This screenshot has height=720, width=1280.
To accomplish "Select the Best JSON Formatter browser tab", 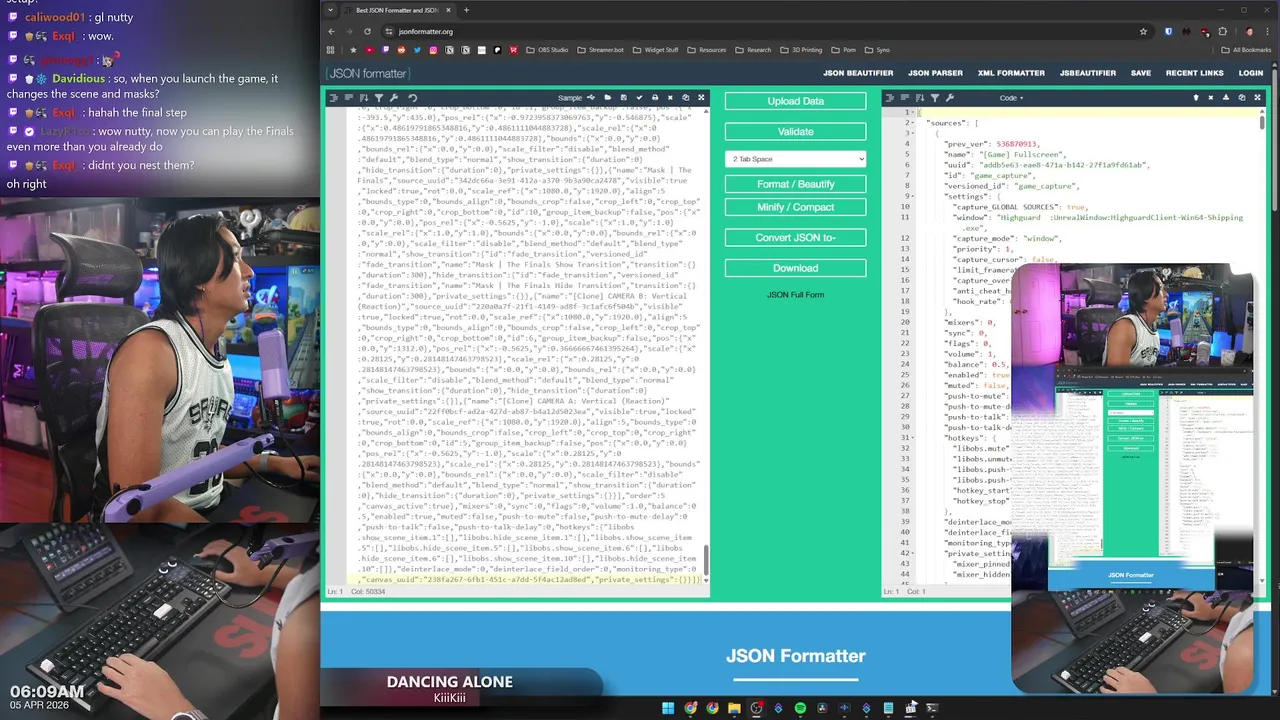I will (x=395, y=10).
